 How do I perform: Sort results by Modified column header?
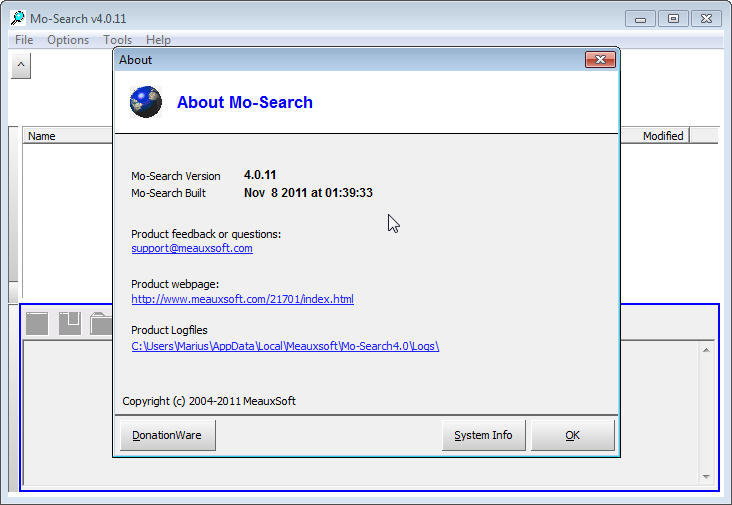[655, 136]
